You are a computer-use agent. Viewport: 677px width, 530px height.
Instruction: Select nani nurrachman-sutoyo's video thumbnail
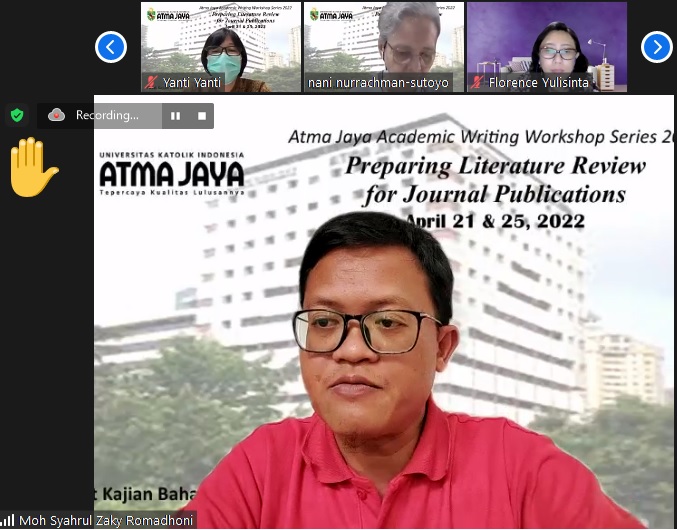click(384, 47)
